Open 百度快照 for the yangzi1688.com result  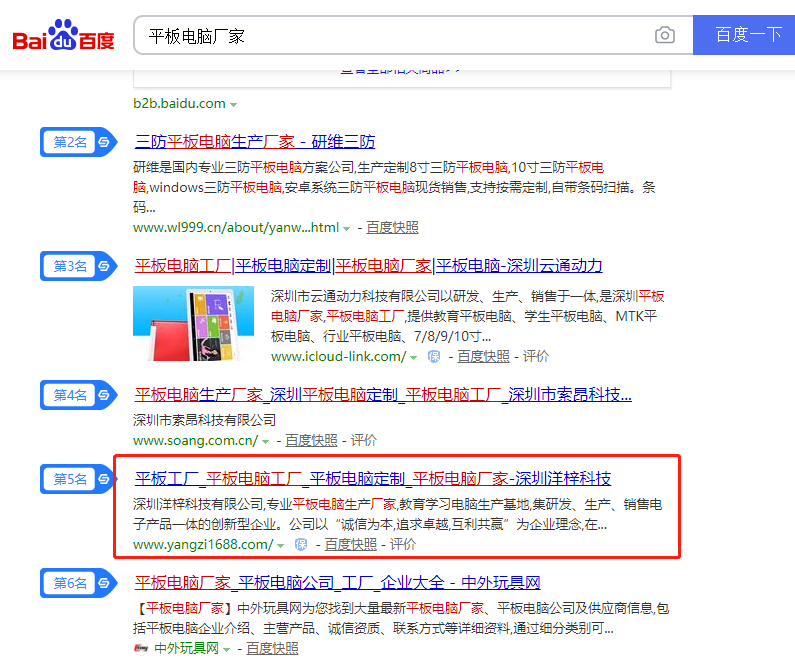coord(351,544)
